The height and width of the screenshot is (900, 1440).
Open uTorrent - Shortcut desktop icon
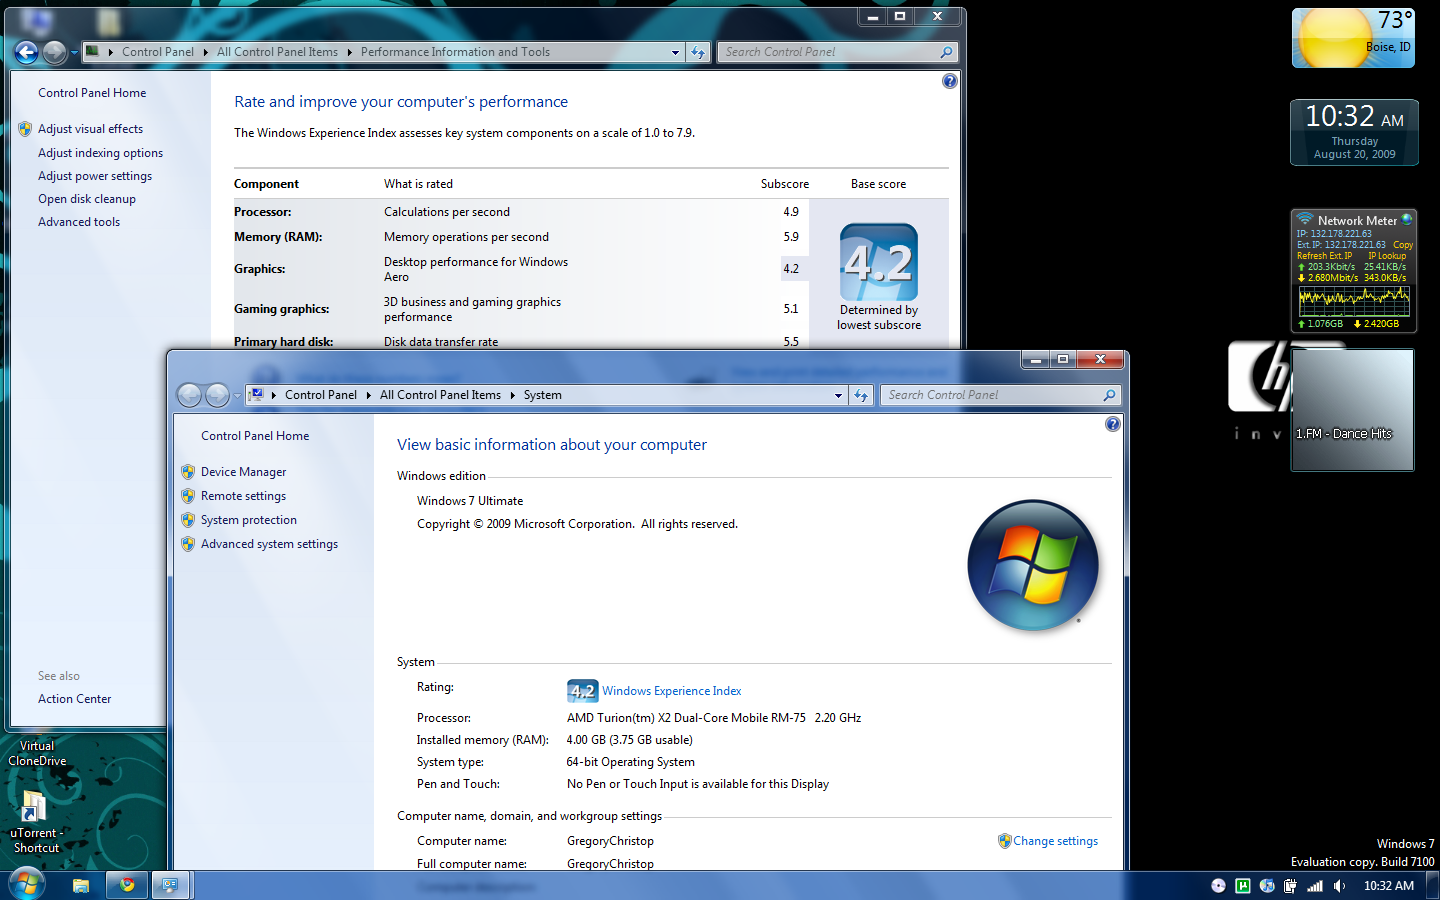35,821
